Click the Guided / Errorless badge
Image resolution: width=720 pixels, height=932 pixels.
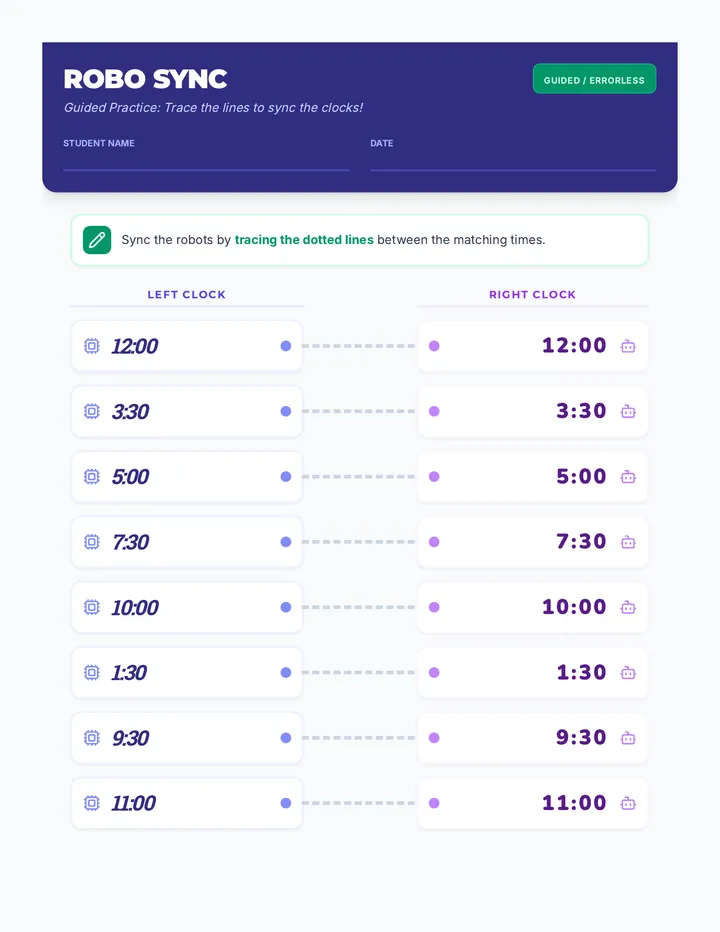595,79
